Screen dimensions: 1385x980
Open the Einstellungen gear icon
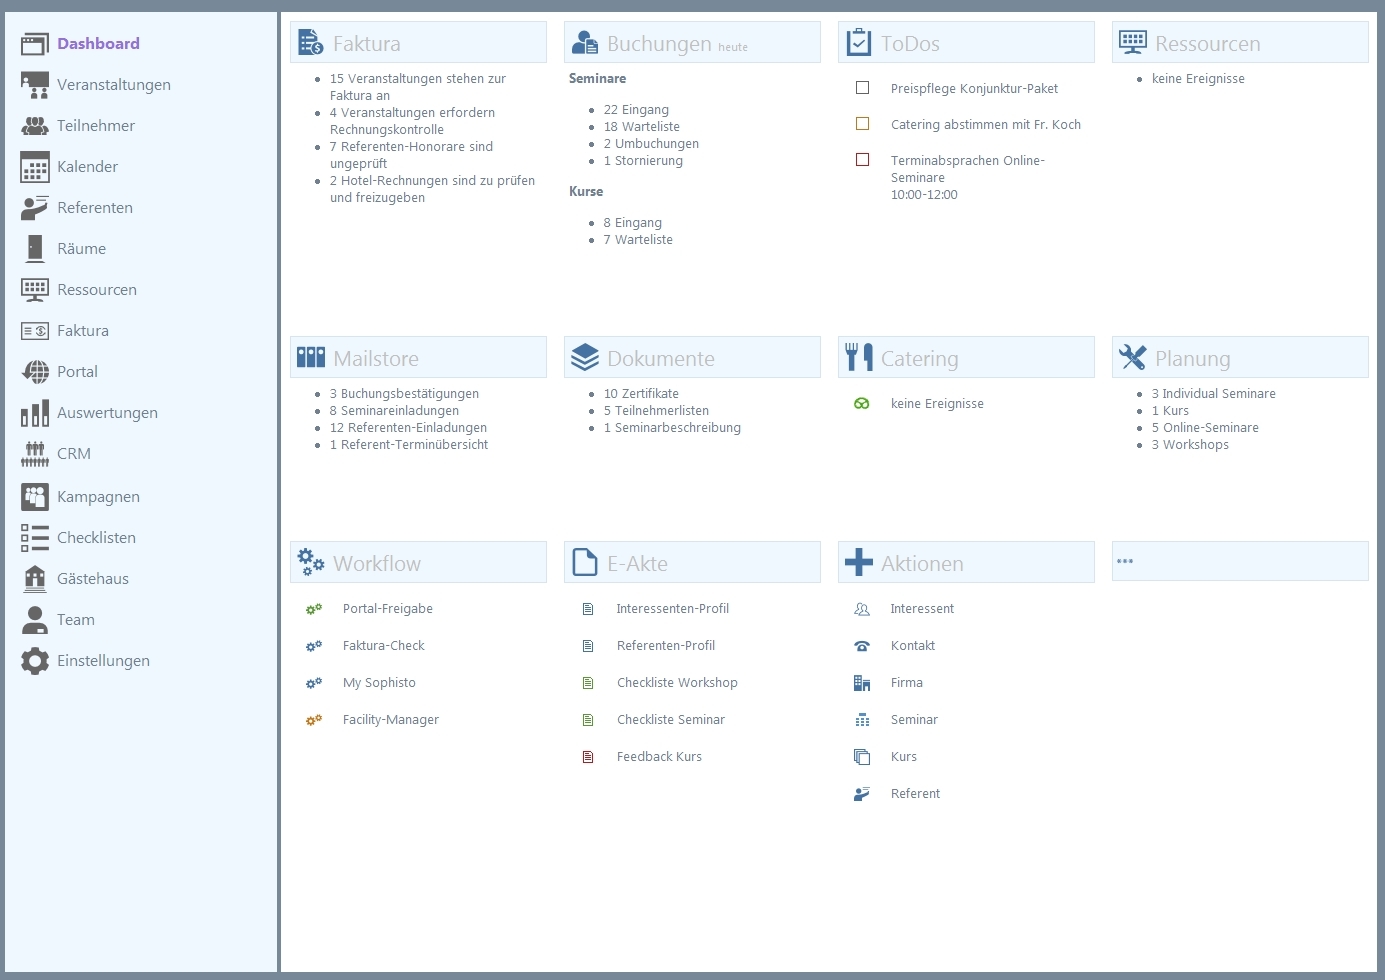point(35,661)
